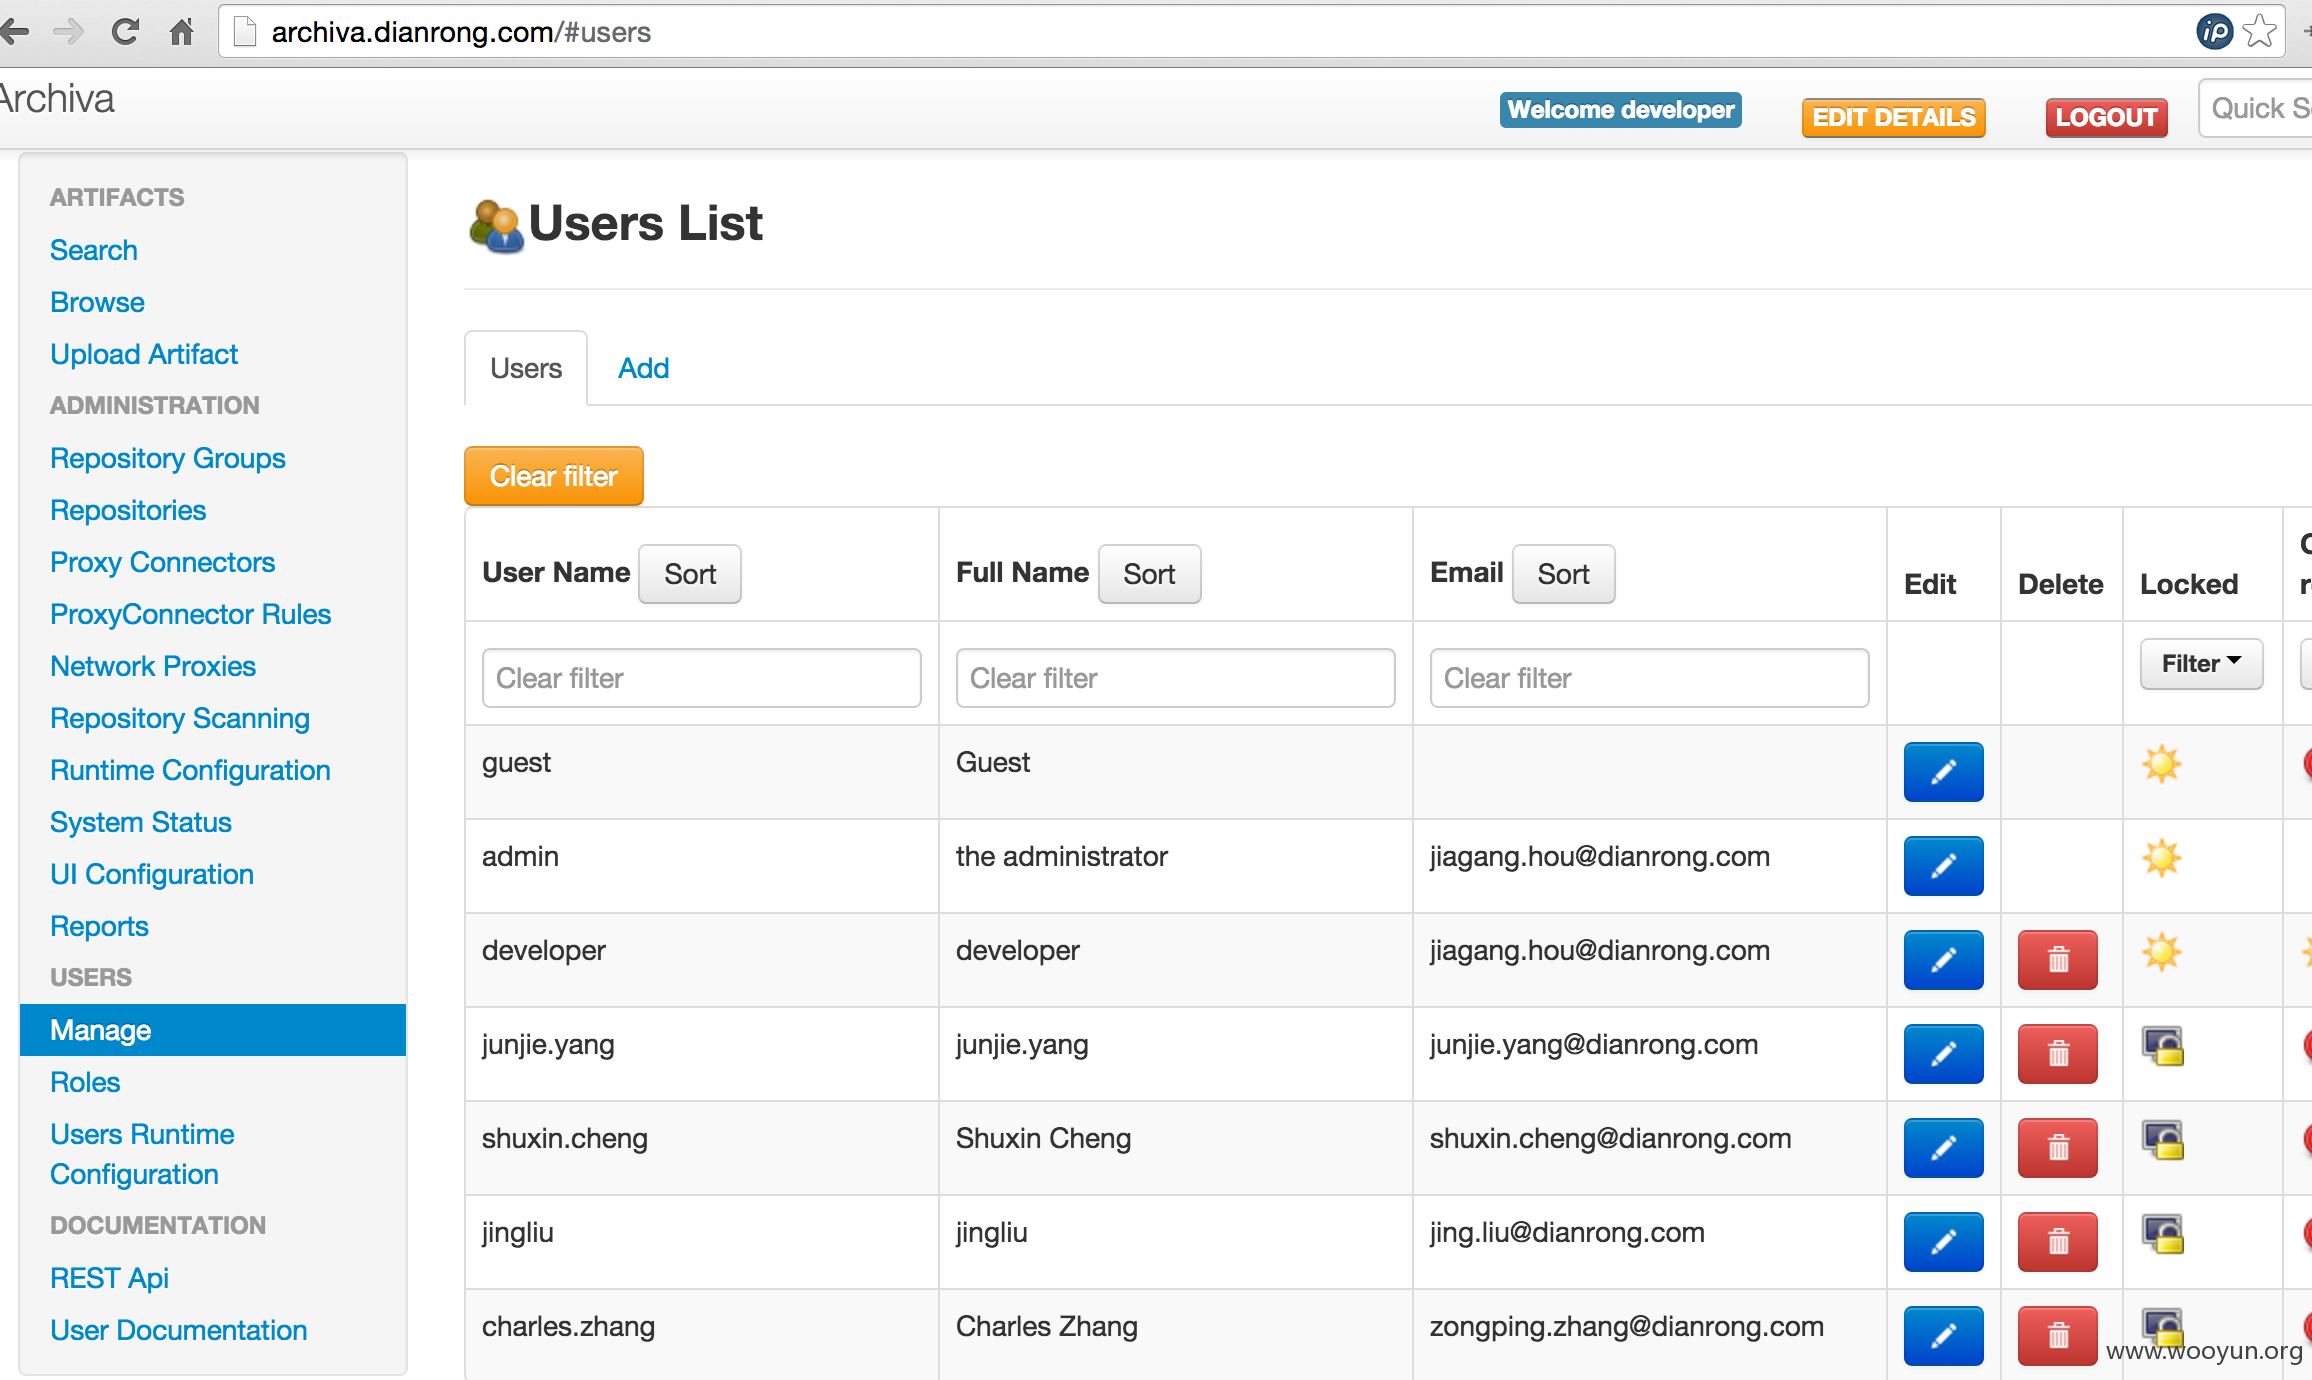Open Roles in the Users sidebar section
2312x1380 pixels.
tap(85, 1082)
